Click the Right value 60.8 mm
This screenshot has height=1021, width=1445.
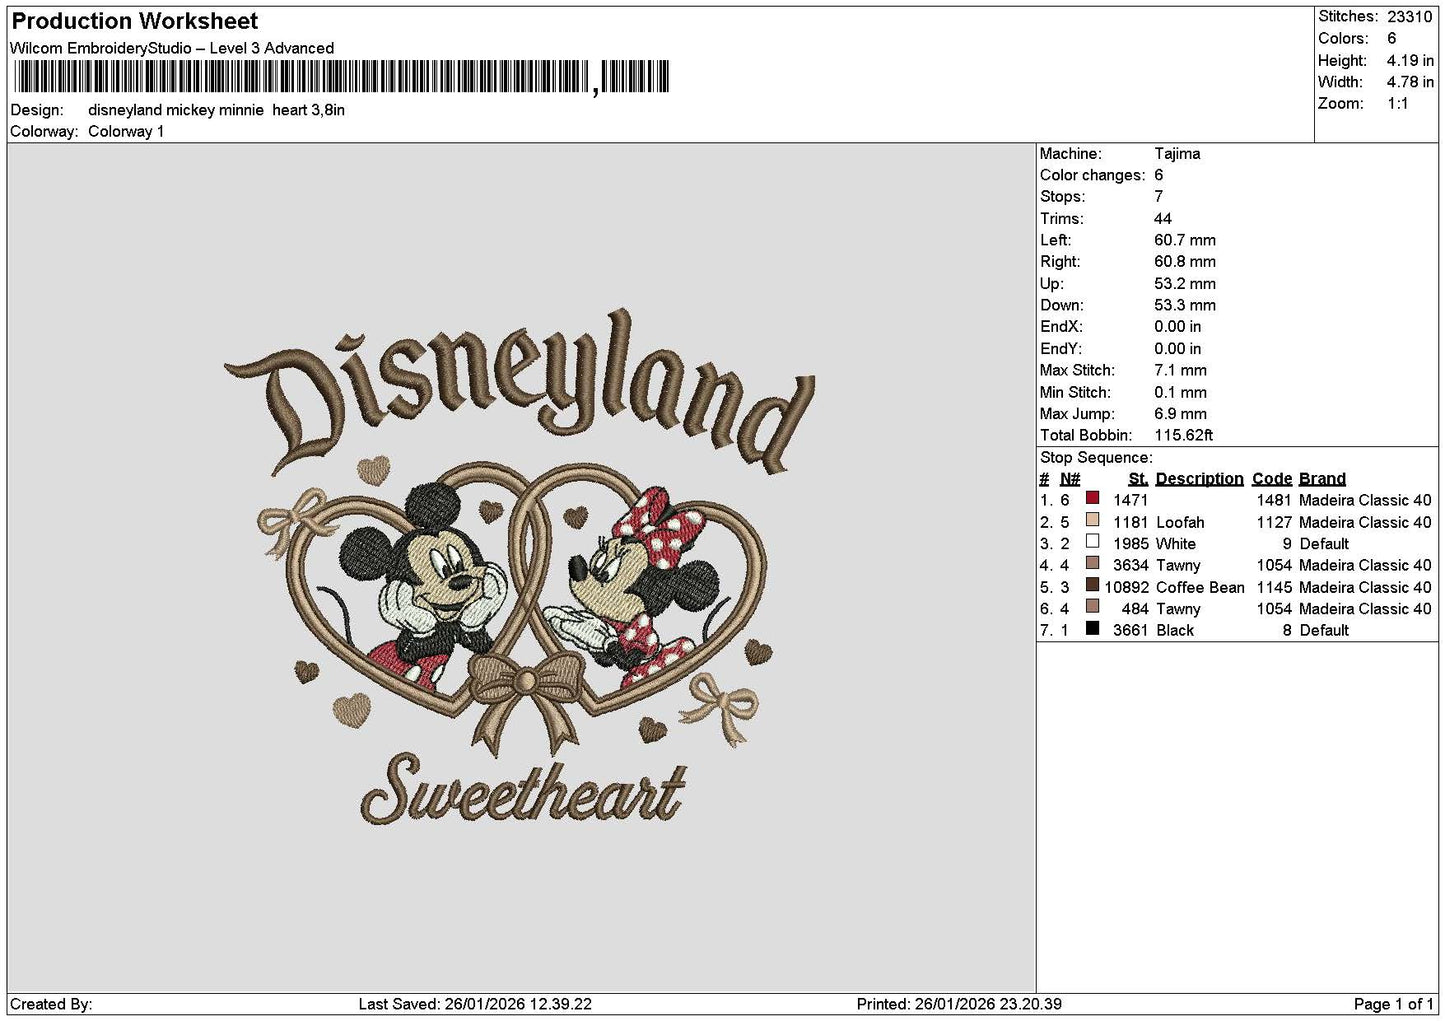click(1185, 262)
